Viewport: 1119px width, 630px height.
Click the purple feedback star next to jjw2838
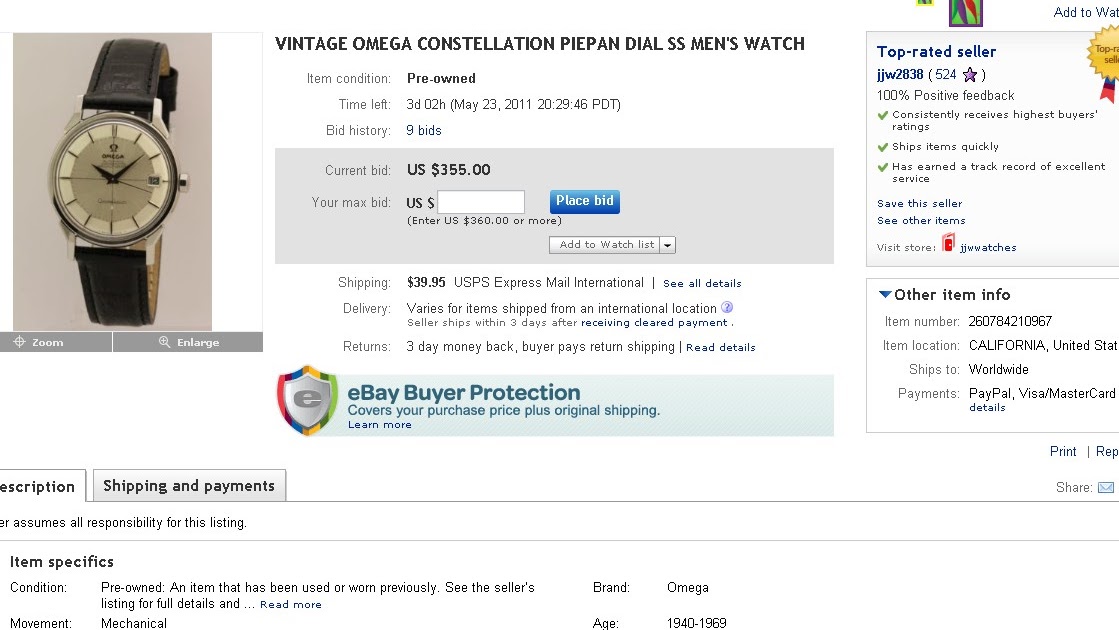pyautogui.click(x=969, y=74)
